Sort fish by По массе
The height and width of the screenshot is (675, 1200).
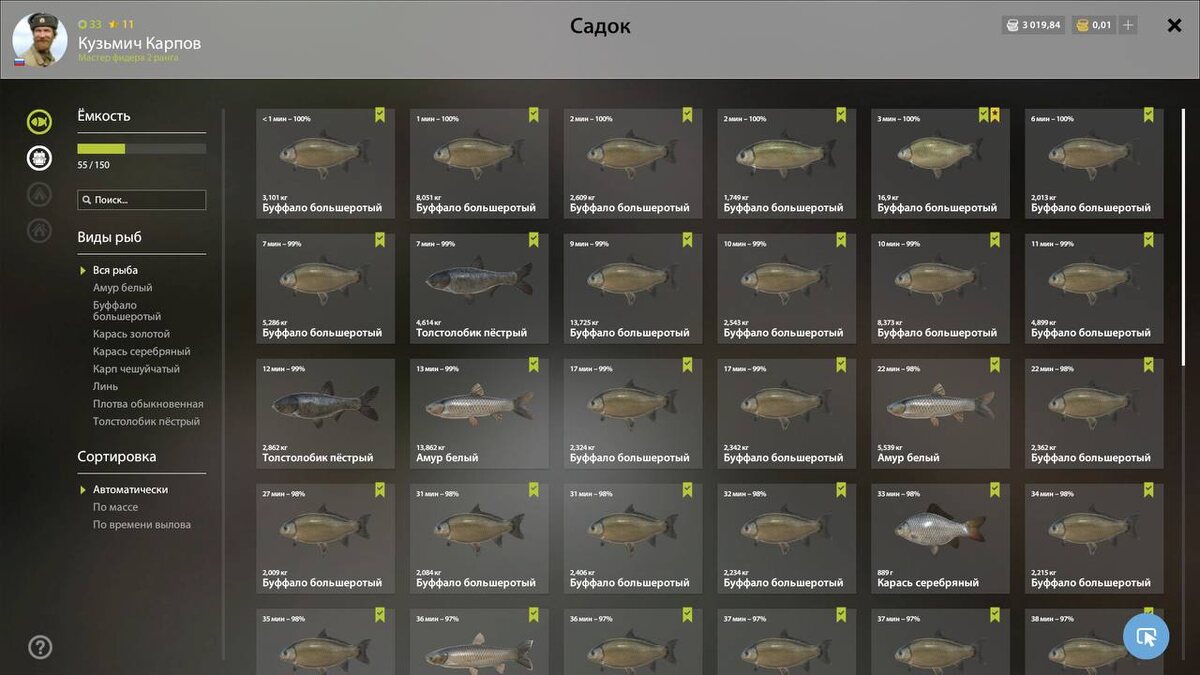(x=116, y=507)
